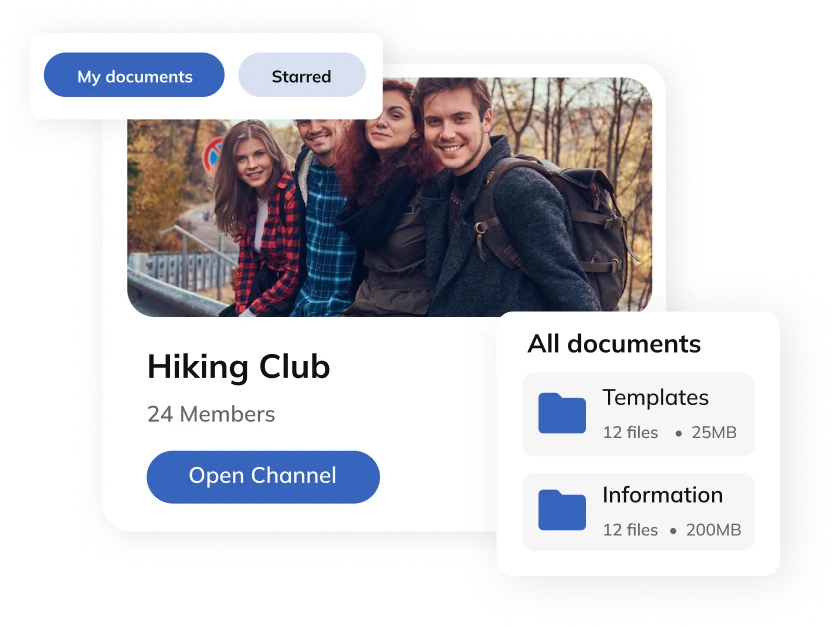Click 12 files under Templates

(630, 432)
